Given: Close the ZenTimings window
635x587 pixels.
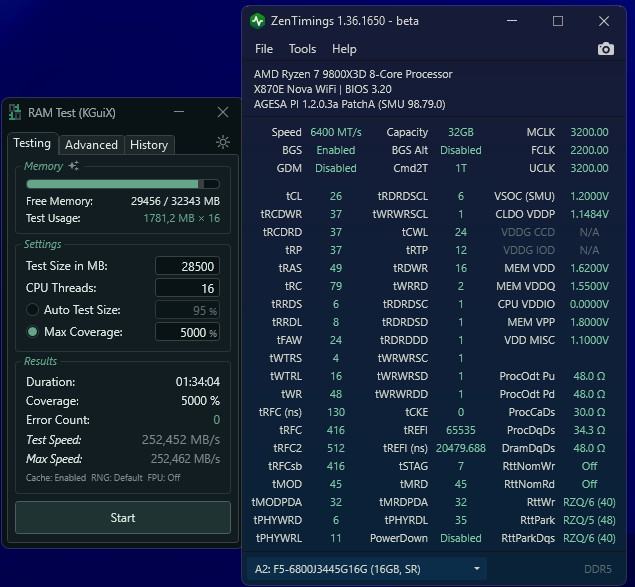Looking at the screenshot, I should (604, 21).
